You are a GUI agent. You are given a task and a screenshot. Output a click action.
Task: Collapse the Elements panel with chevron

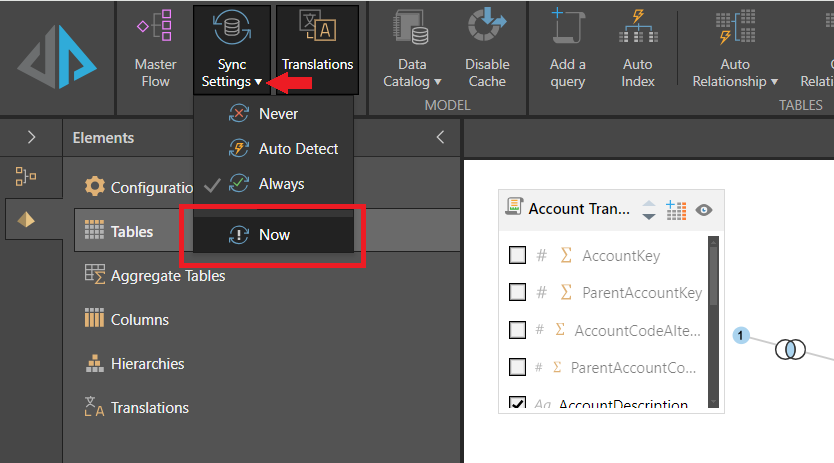pyautogui.click(x=440, y=138)
